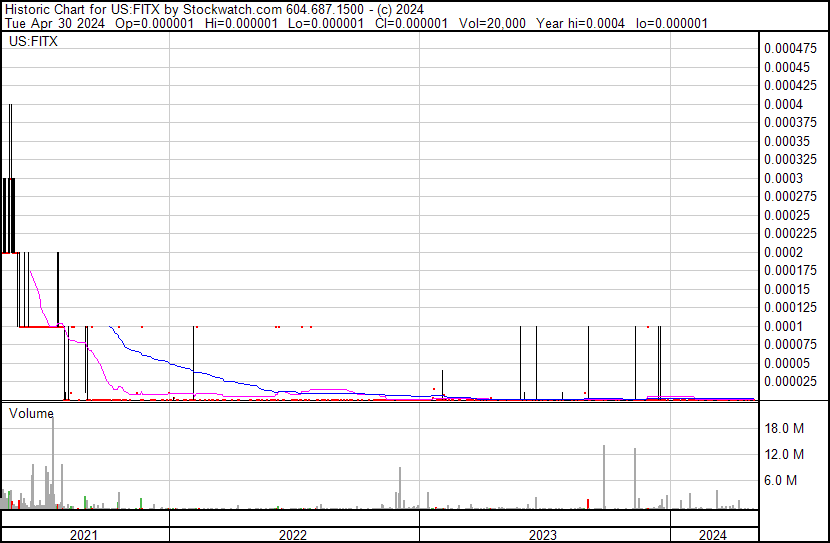Image resolution: width=830 pixels, height=543 pixels.
Task: Click the 0.0002 price axis label
Action: (783, 252)
